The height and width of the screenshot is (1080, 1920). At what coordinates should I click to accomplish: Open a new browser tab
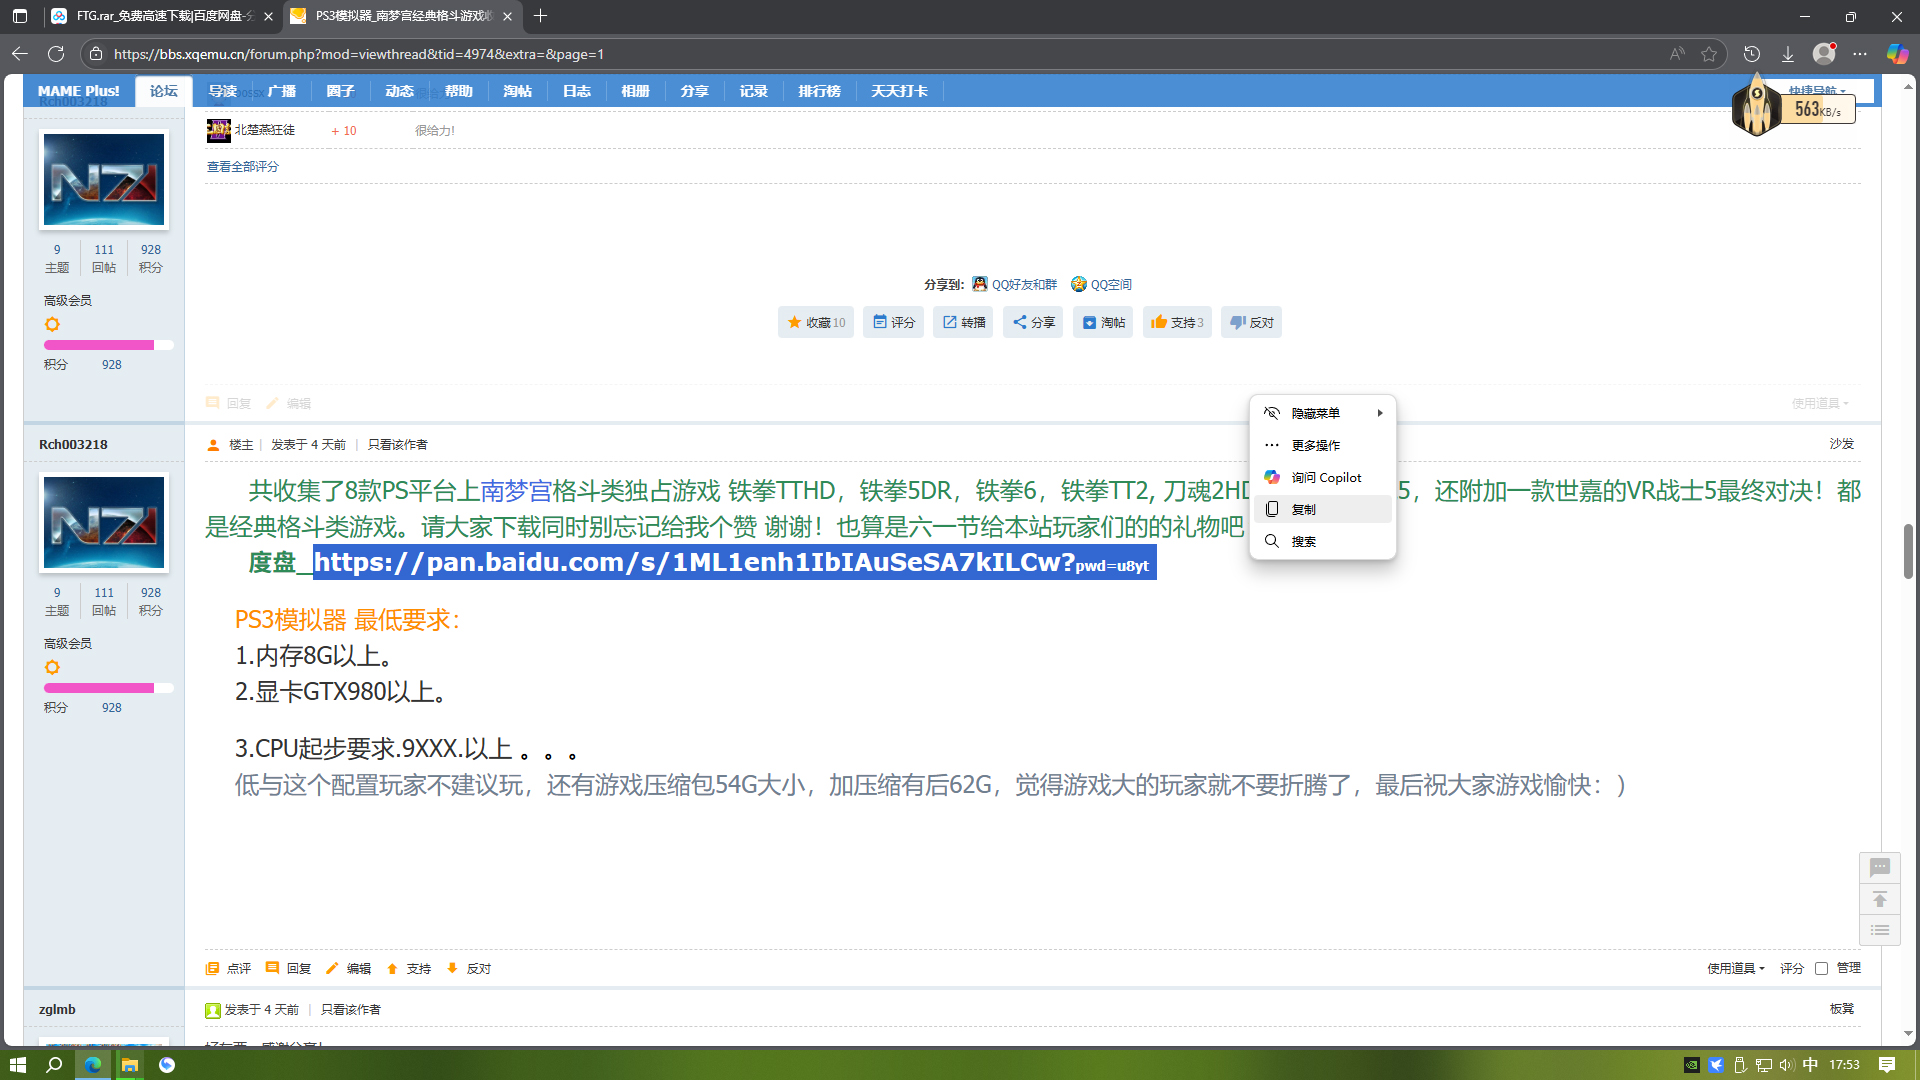541,16
